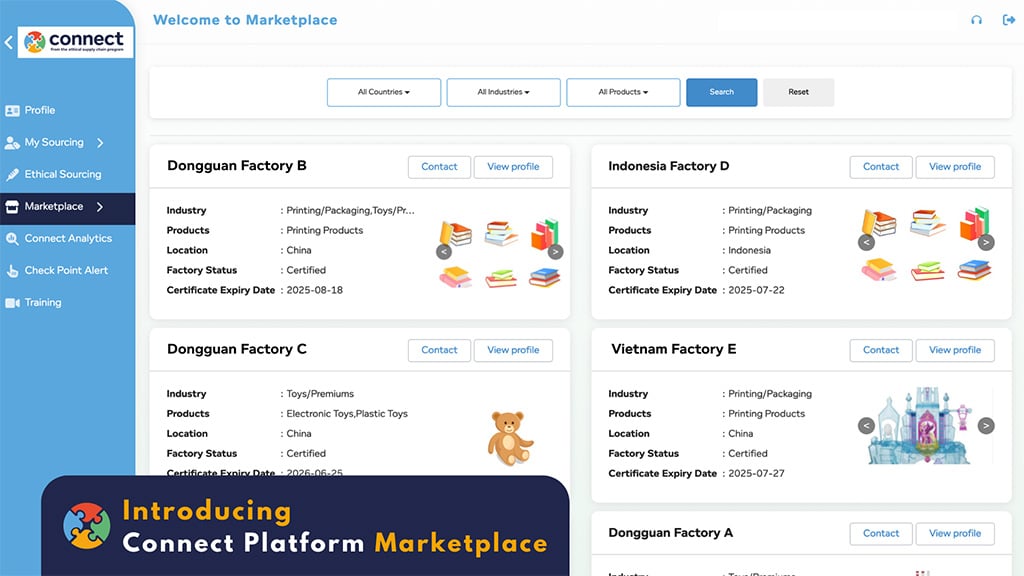The image size is (1024, 576).
Task: Click Dongguan Factory B book images
Action: click(x=500, y=253)
